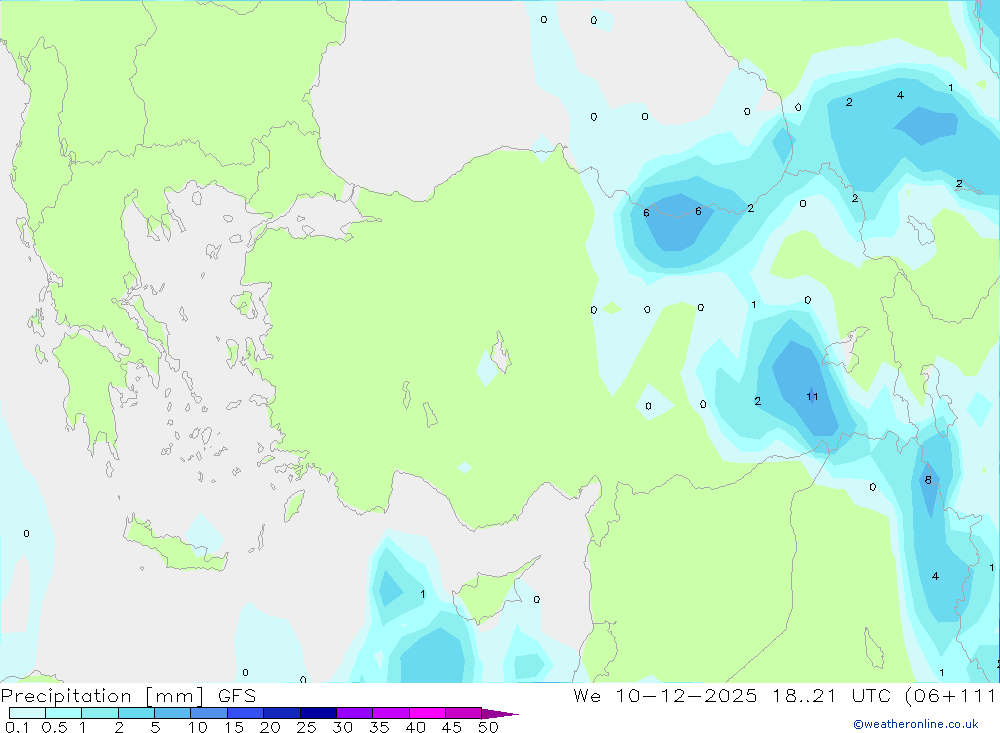1000x733 pixels.
Task: Click legend label "30"
Action: (342, 727)
